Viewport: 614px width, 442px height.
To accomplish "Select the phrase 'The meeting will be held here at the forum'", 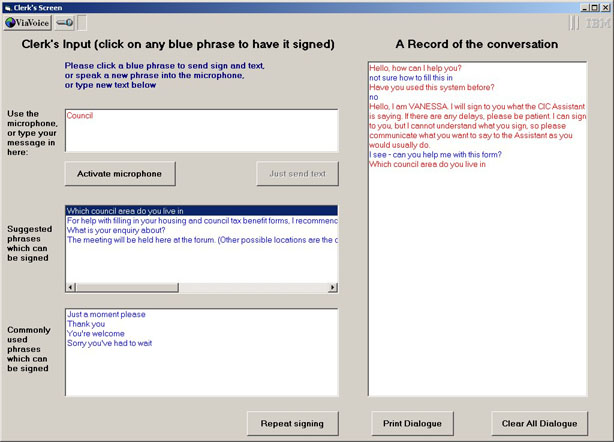I will 202,240.
